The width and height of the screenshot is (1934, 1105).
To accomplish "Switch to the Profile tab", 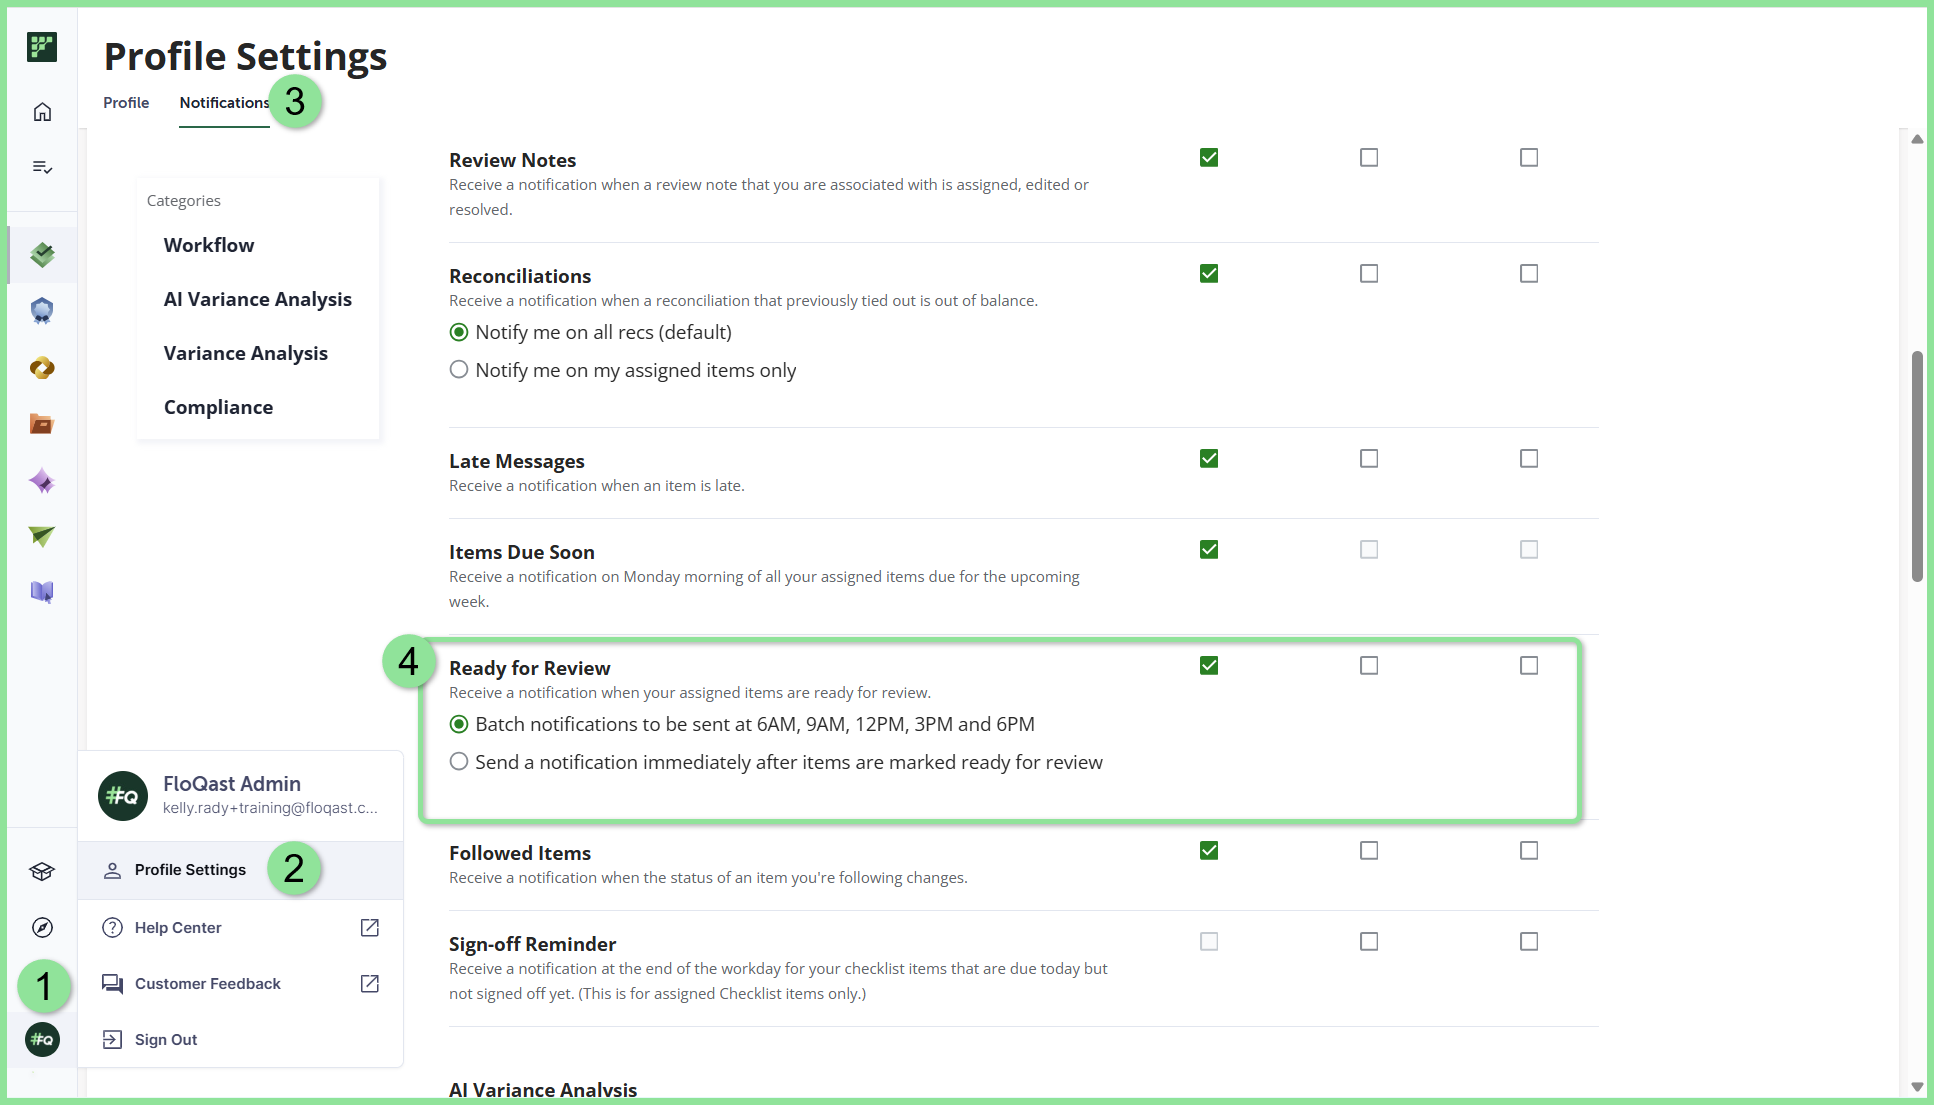I will (x=126, y=103).
